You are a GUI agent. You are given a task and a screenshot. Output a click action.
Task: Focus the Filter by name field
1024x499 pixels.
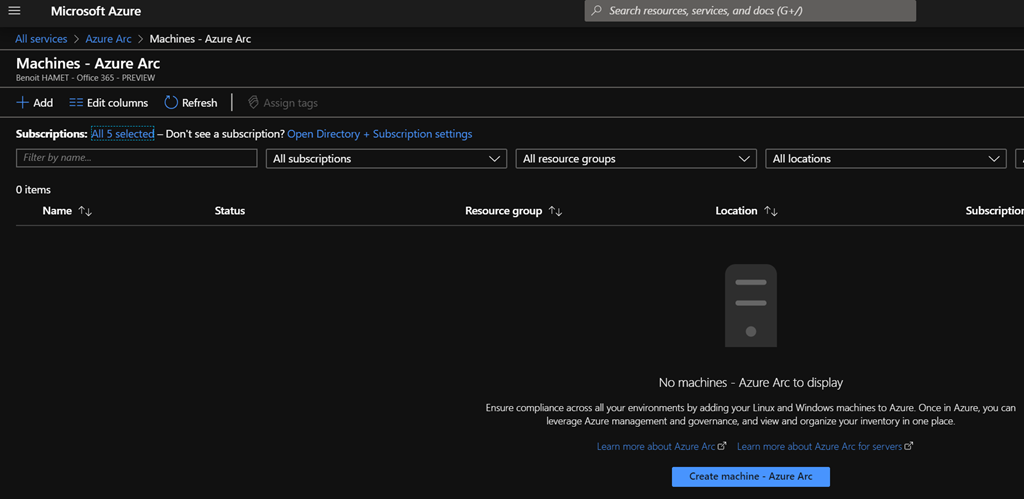136,158
